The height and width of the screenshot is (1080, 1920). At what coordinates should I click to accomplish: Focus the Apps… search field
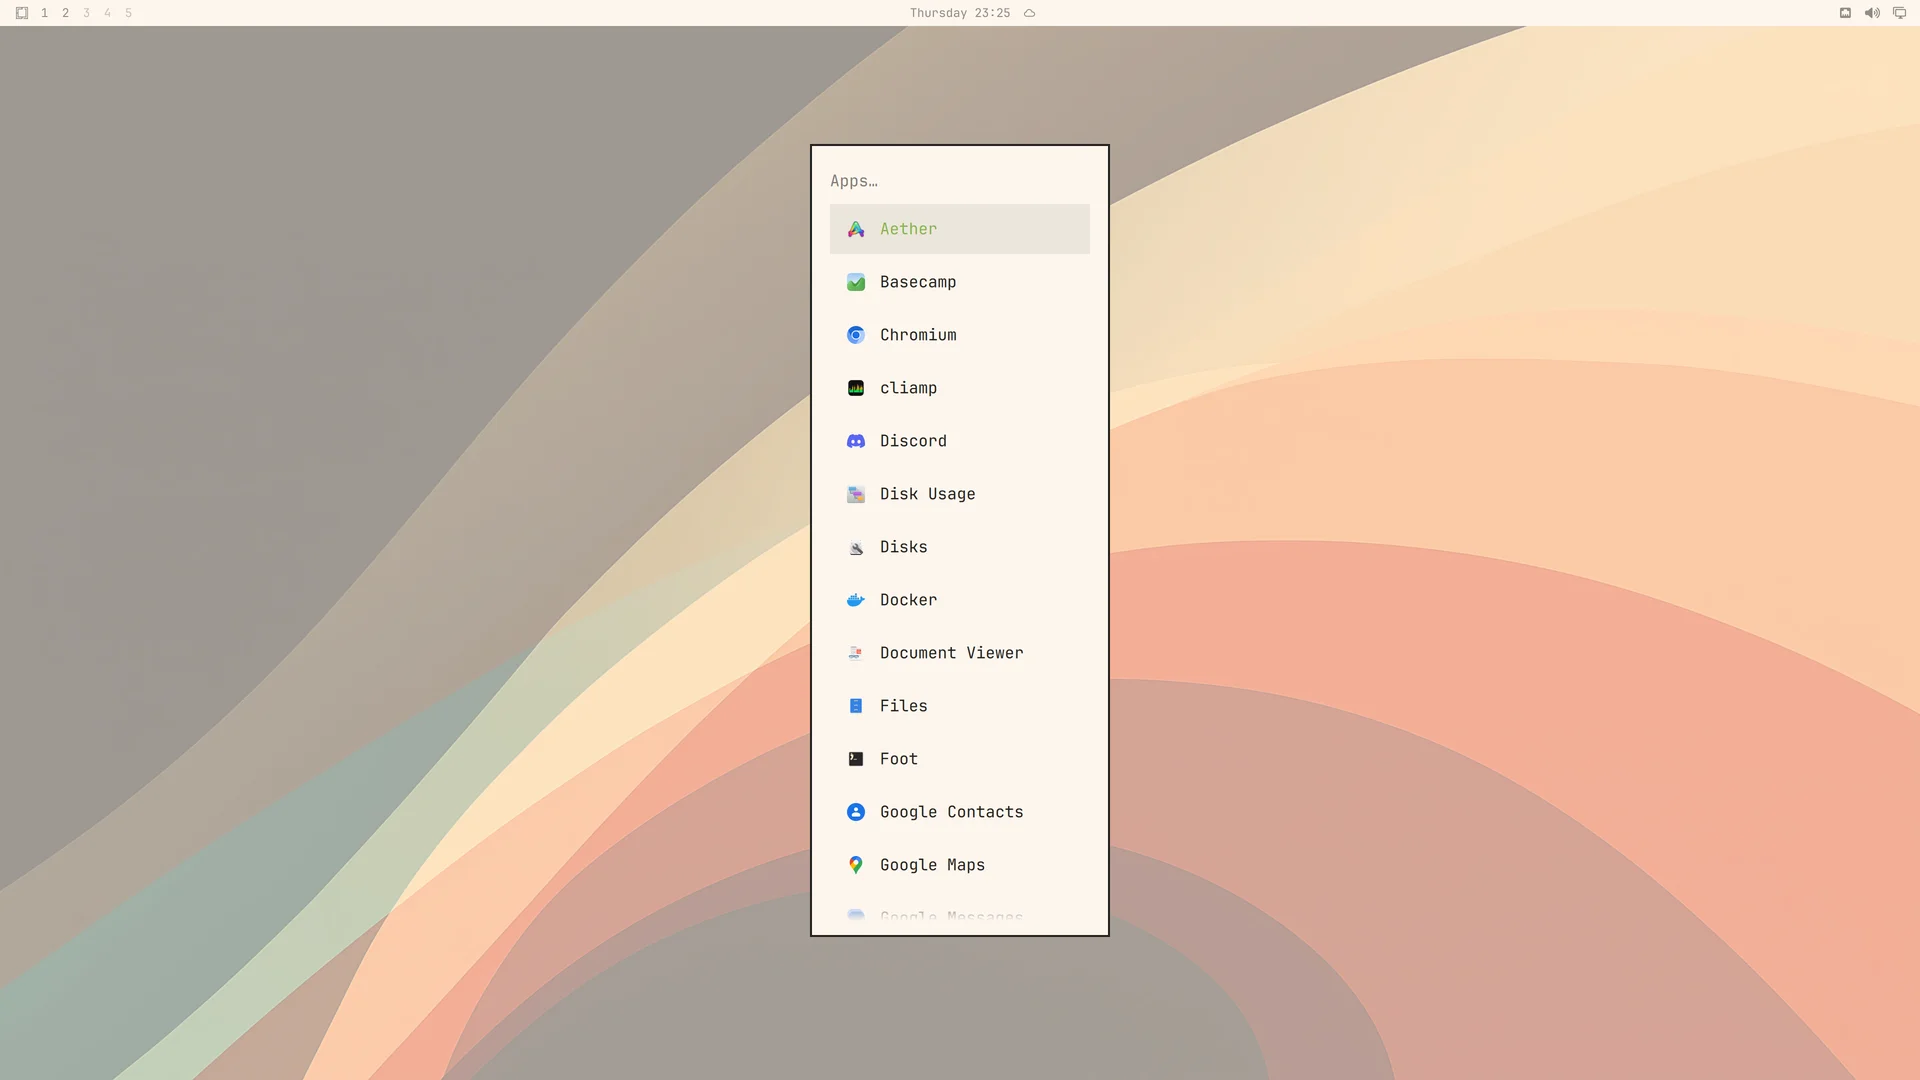point(960,181)
